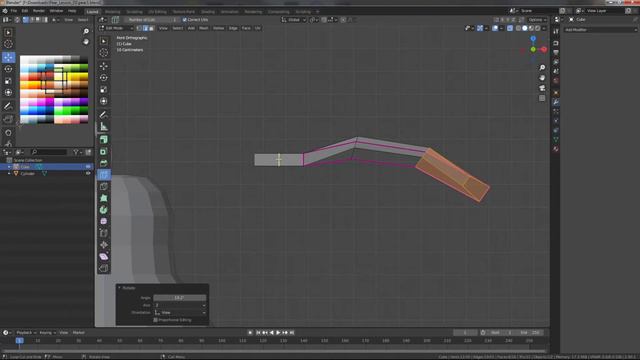The width and height of the screenshot is (640, 360).
Task: Click the viewport zoom magnifier gizmo
Action: [x=542, y=67]
